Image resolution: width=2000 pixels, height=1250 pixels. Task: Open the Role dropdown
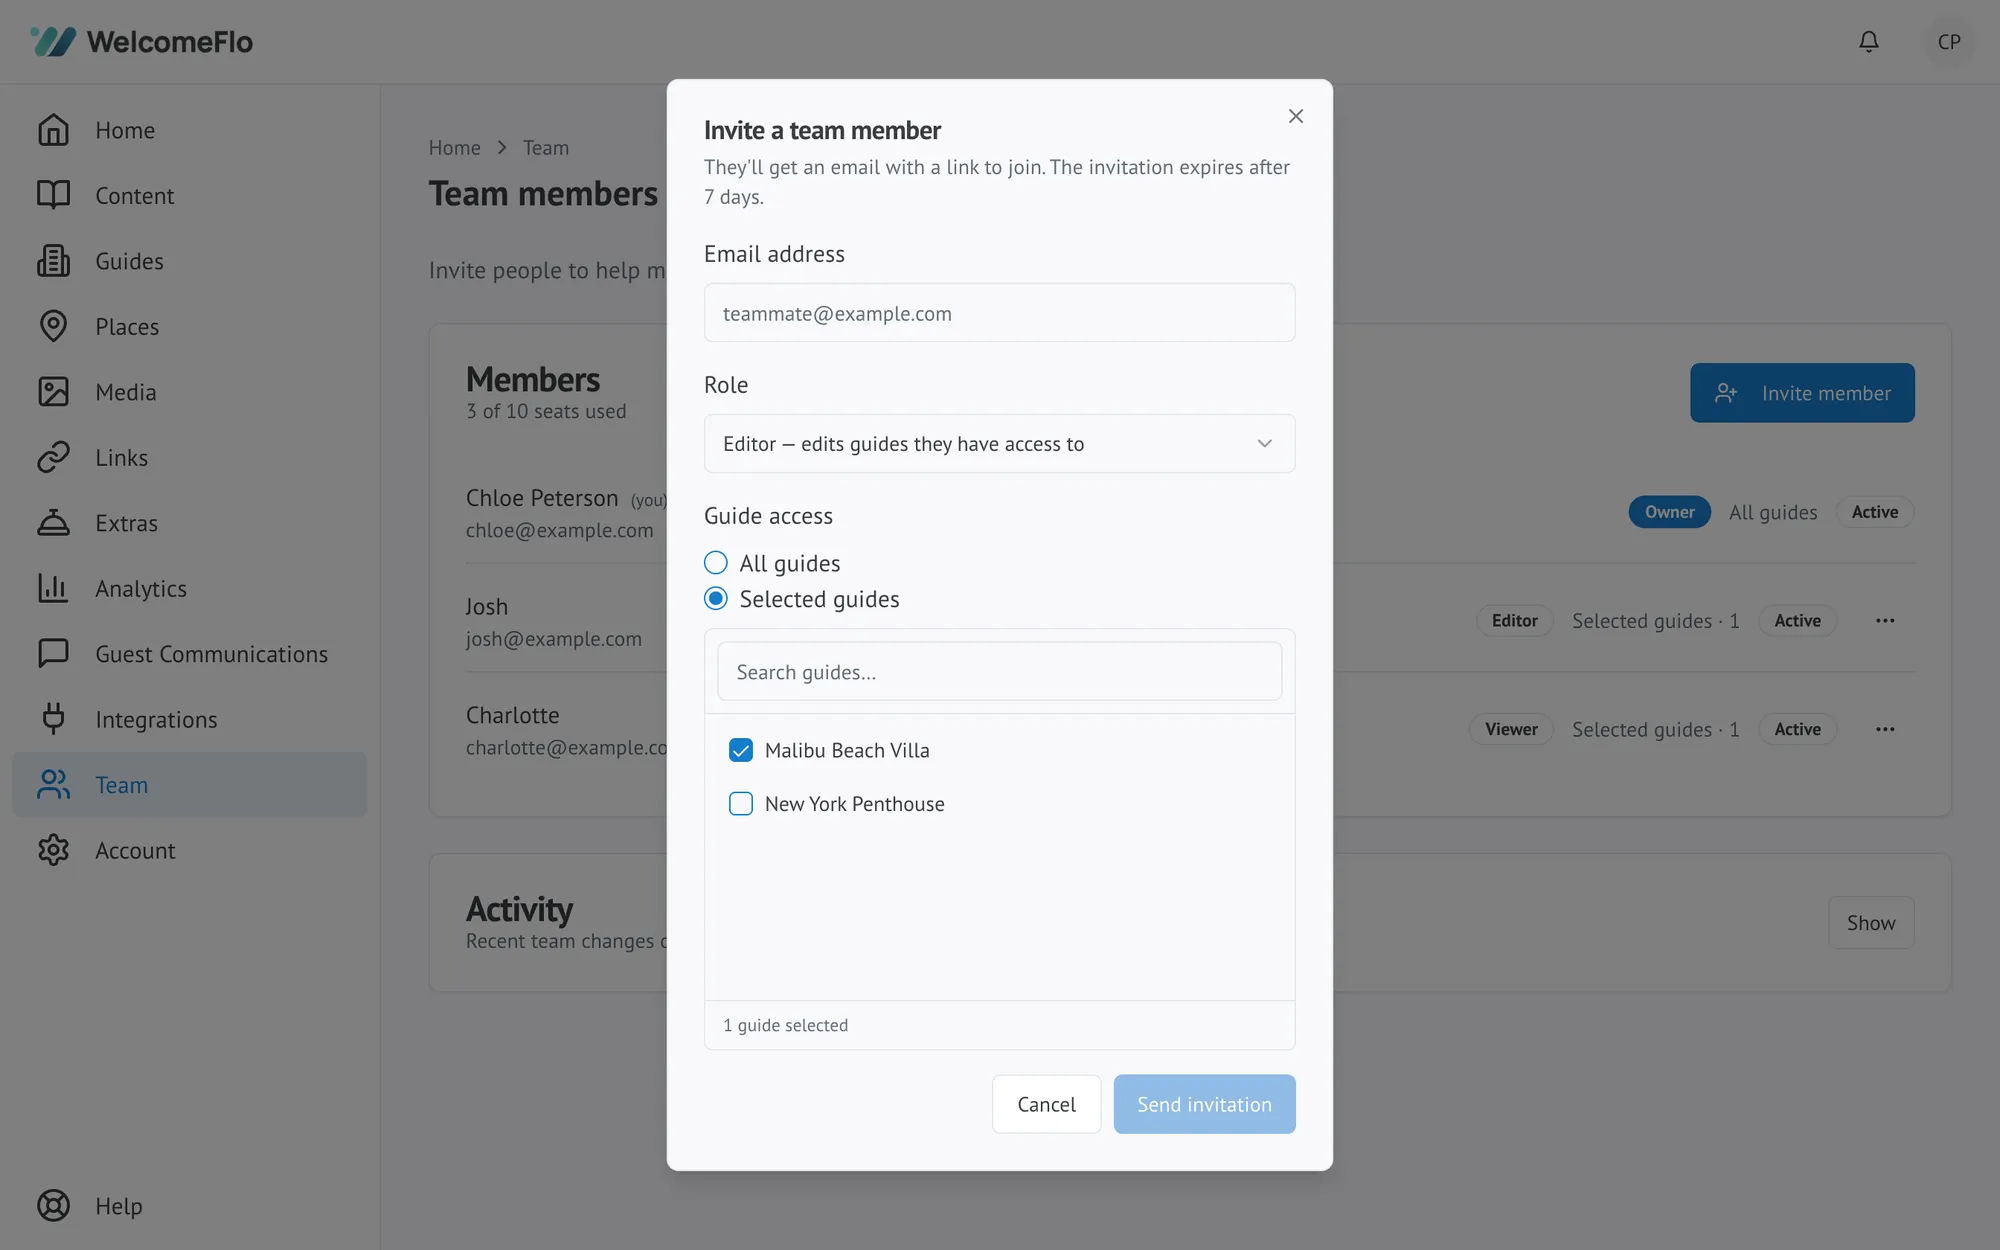[x=999, y=443]
